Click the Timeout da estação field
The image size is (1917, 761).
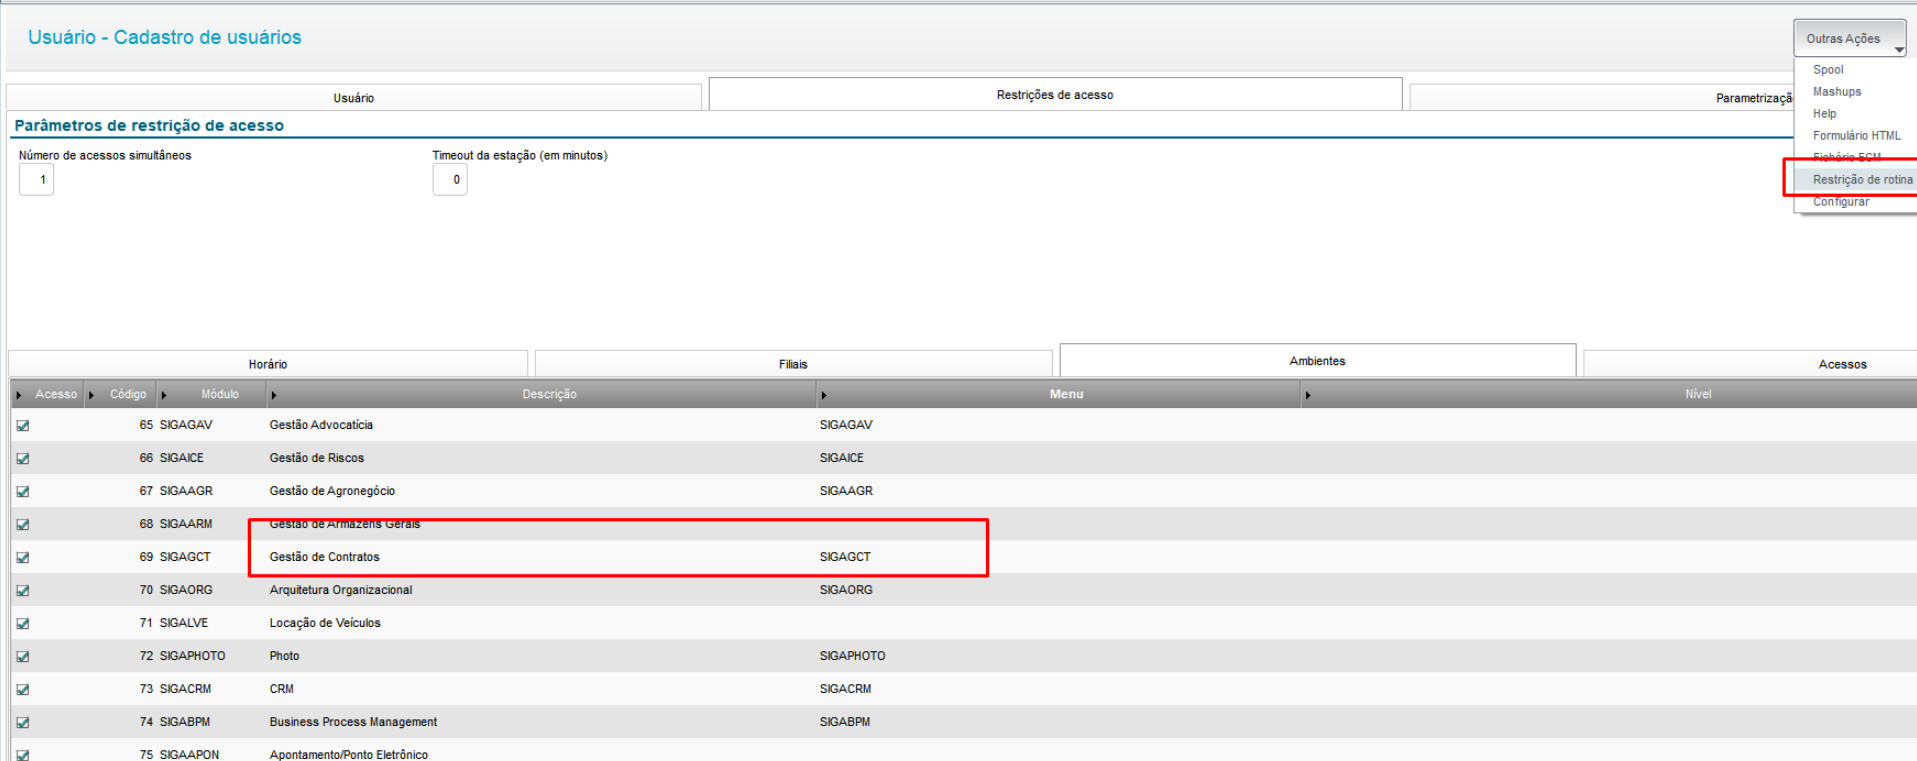click(x=450, y=180)
